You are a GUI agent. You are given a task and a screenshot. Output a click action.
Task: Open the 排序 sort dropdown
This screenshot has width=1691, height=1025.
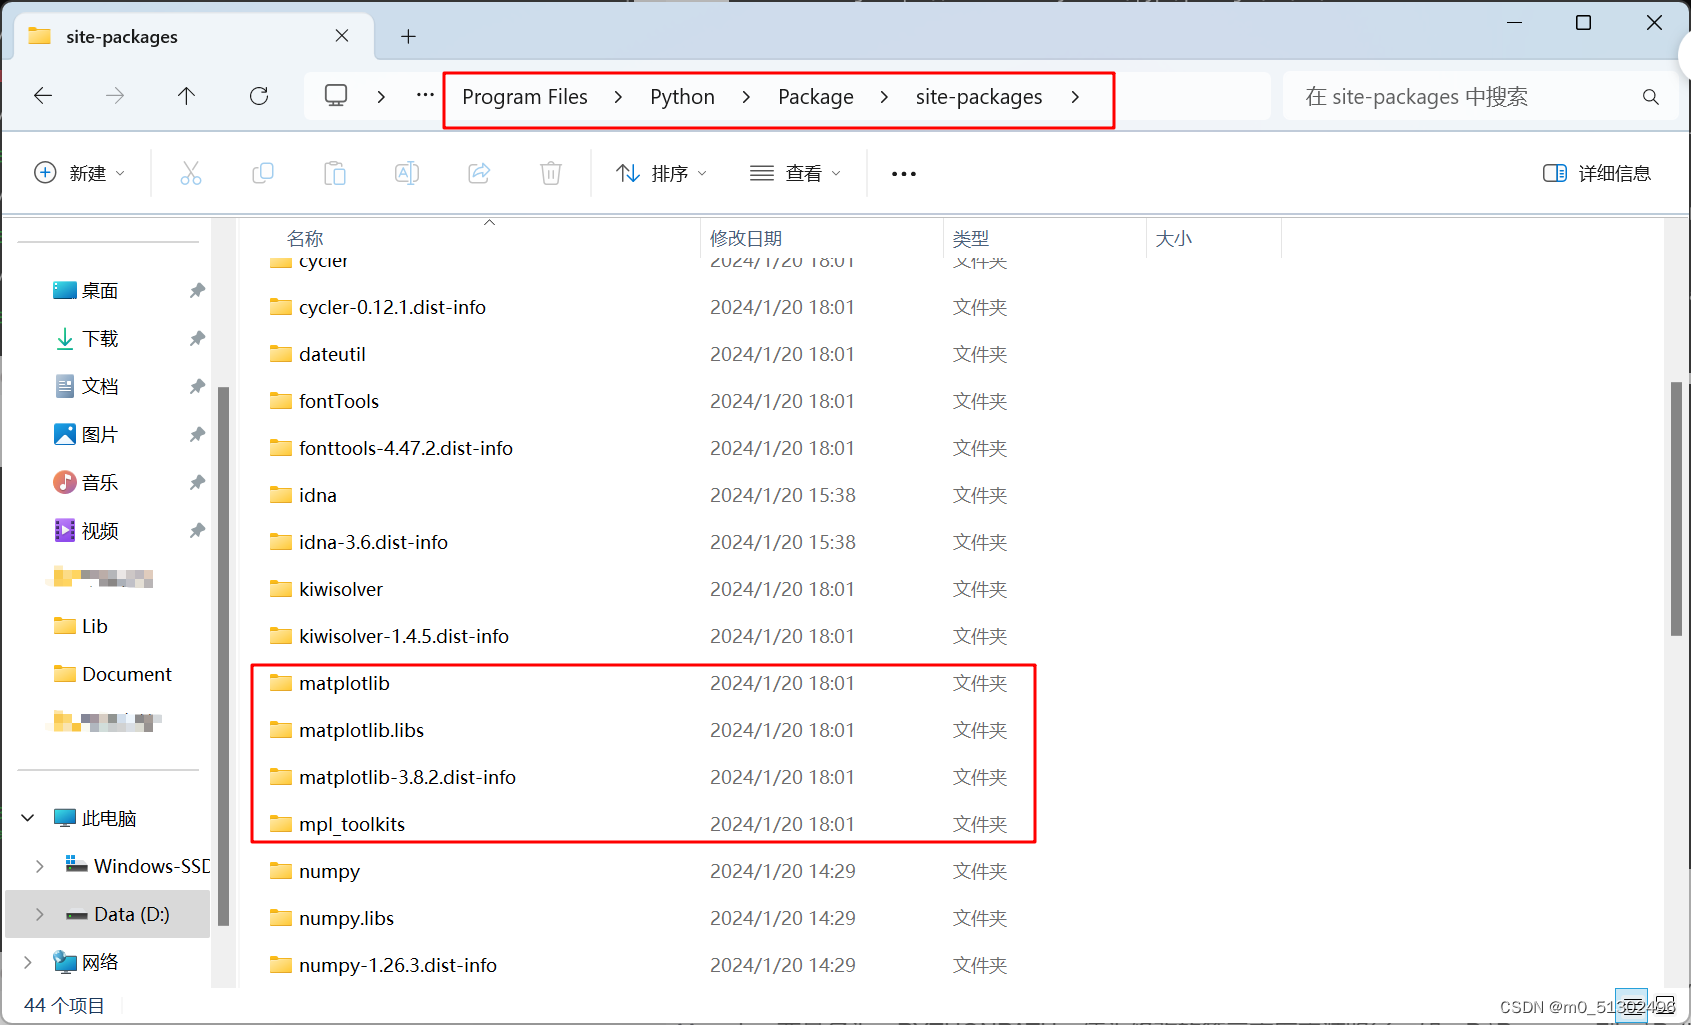[662, 172]
